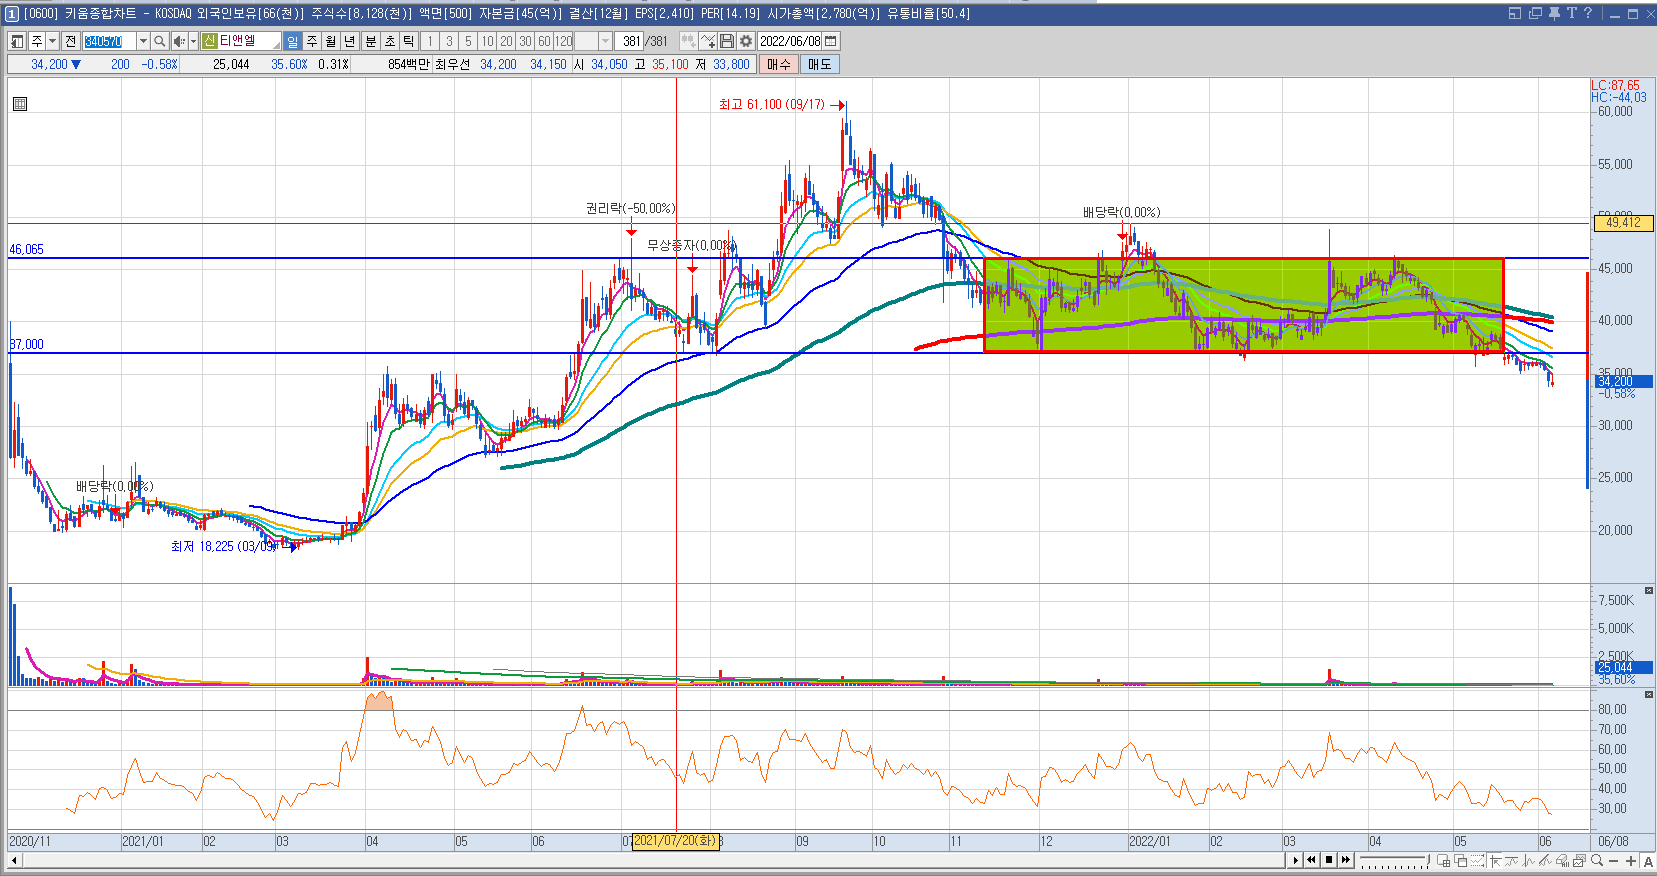Click the 381 candle count field
1657x876 pixels.
coord(631,41)
